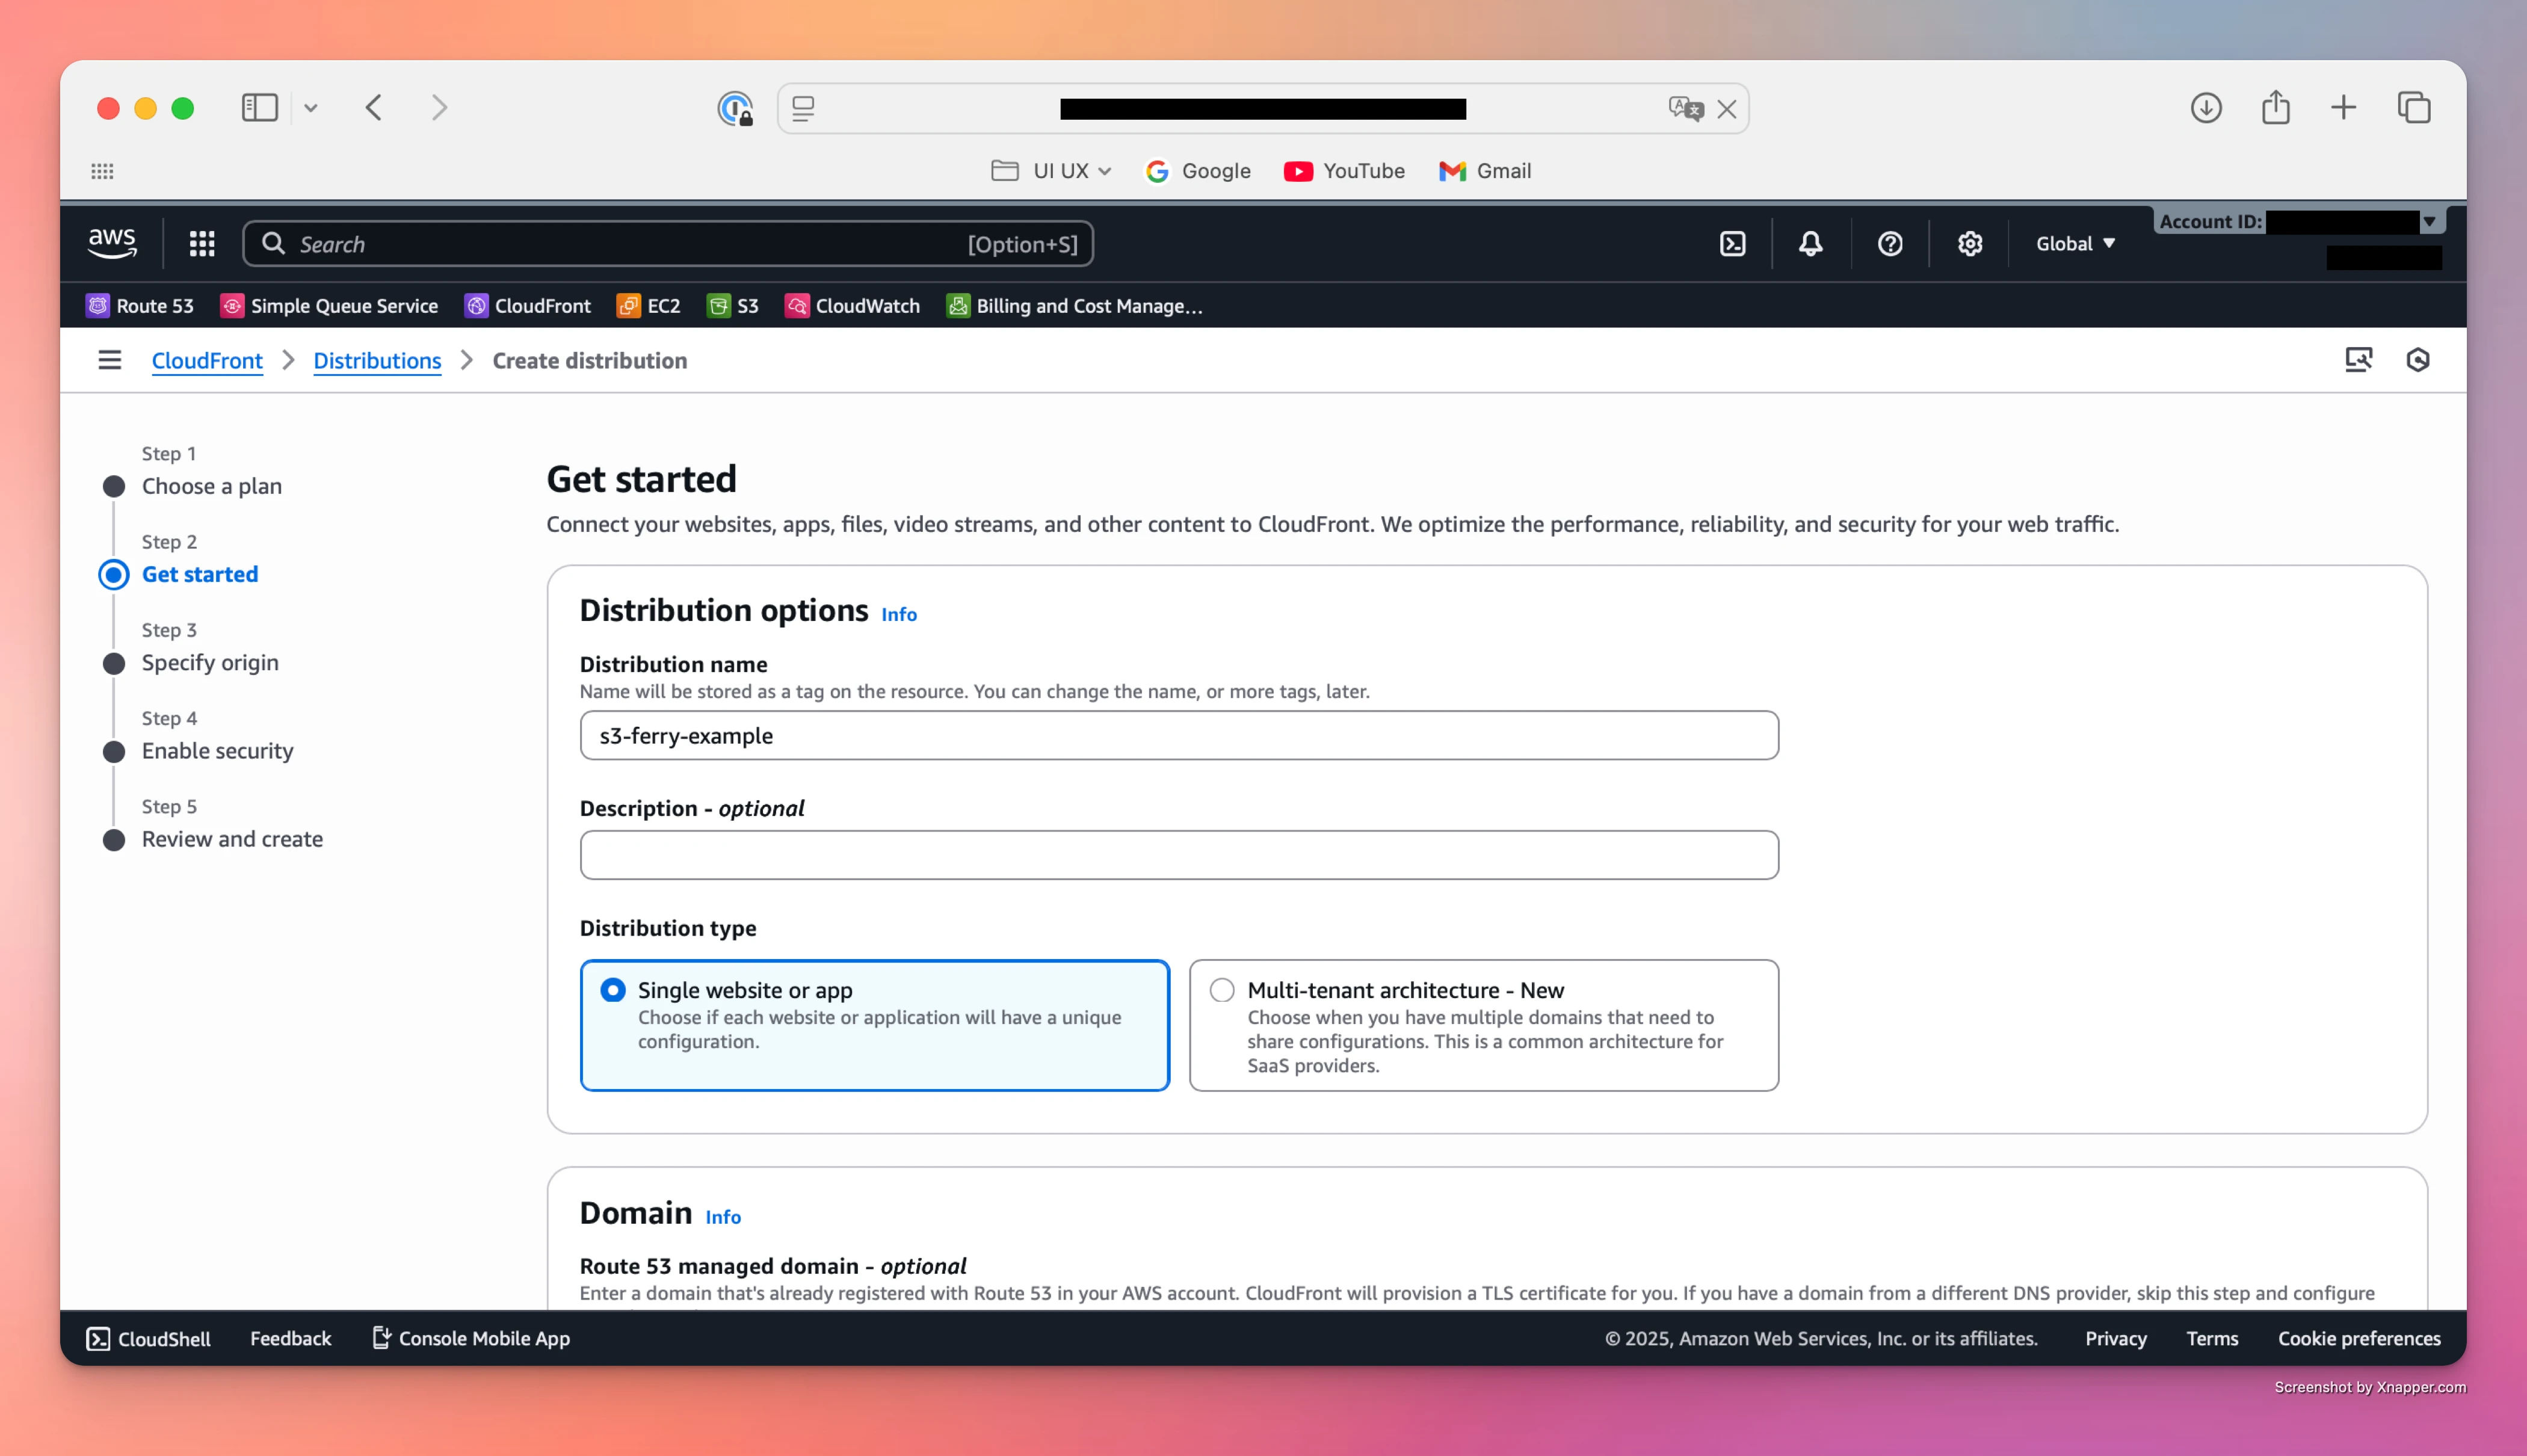
Task: Open the notifications bell
Action: (x=1810, y=244)
